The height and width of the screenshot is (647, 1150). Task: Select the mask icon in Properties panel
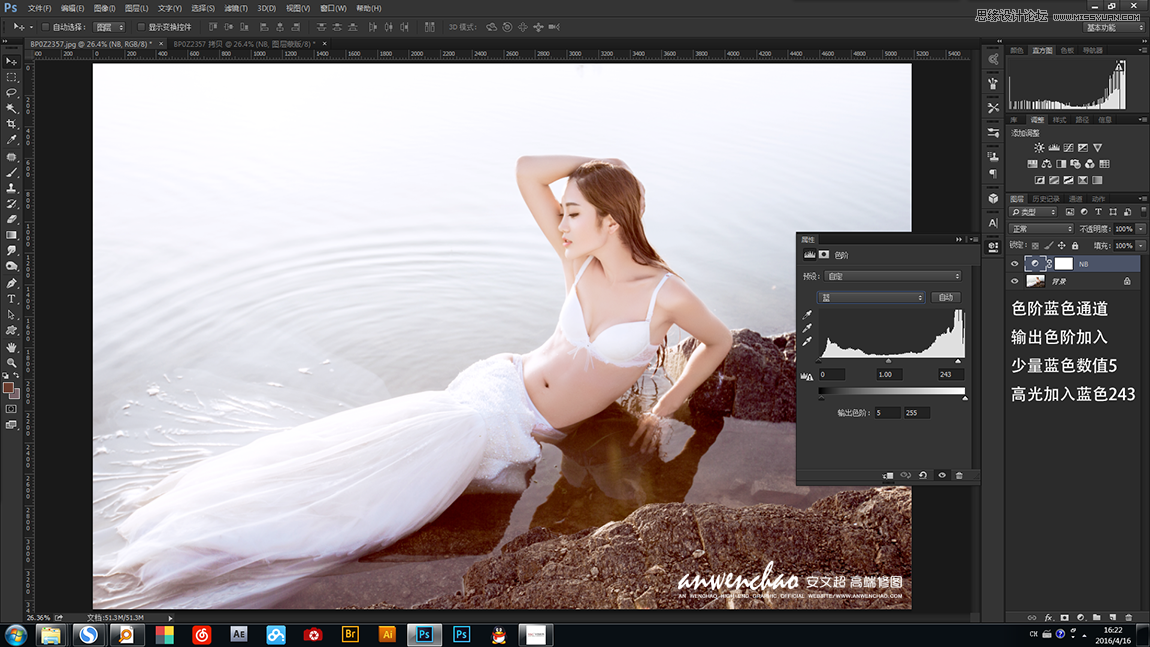click(x=824, y=255)
